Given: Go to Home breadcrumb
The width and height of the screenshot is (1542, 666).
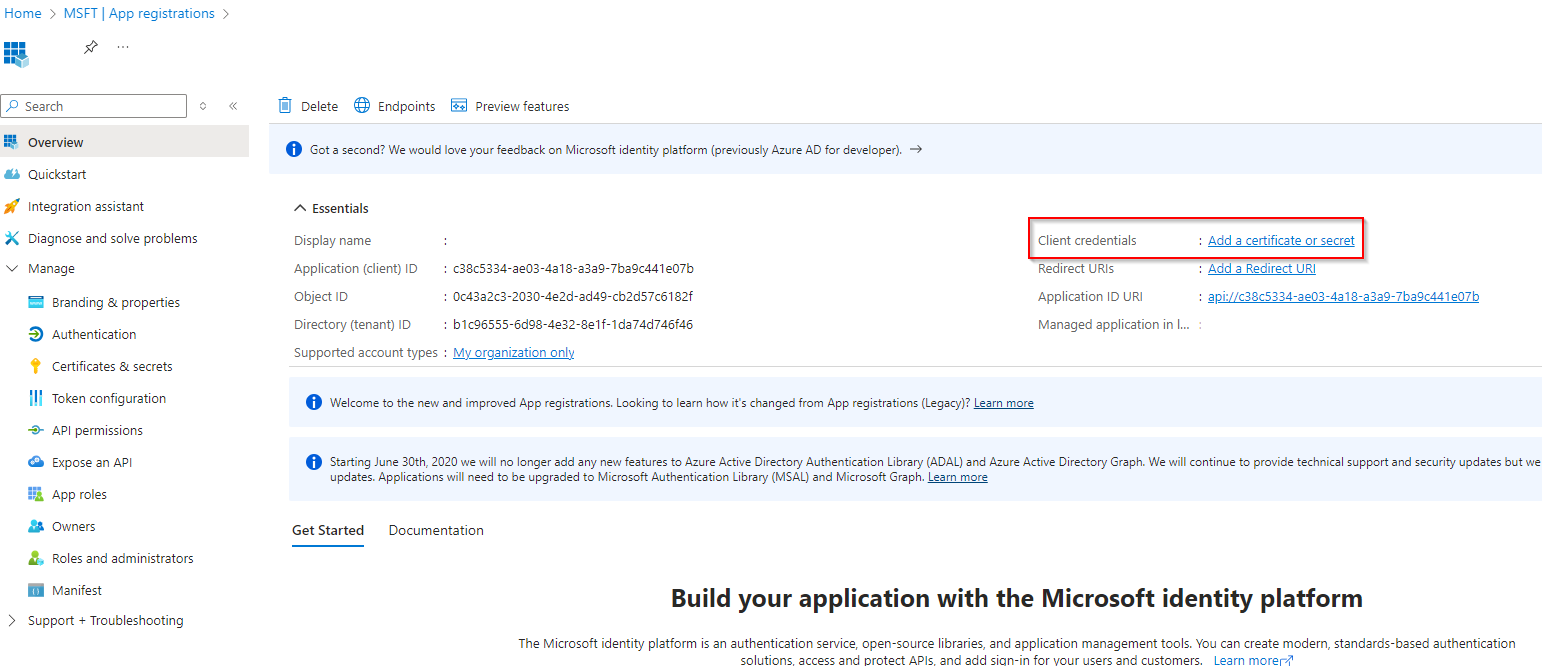Looking at the screenshot, I should pos(23,13).
